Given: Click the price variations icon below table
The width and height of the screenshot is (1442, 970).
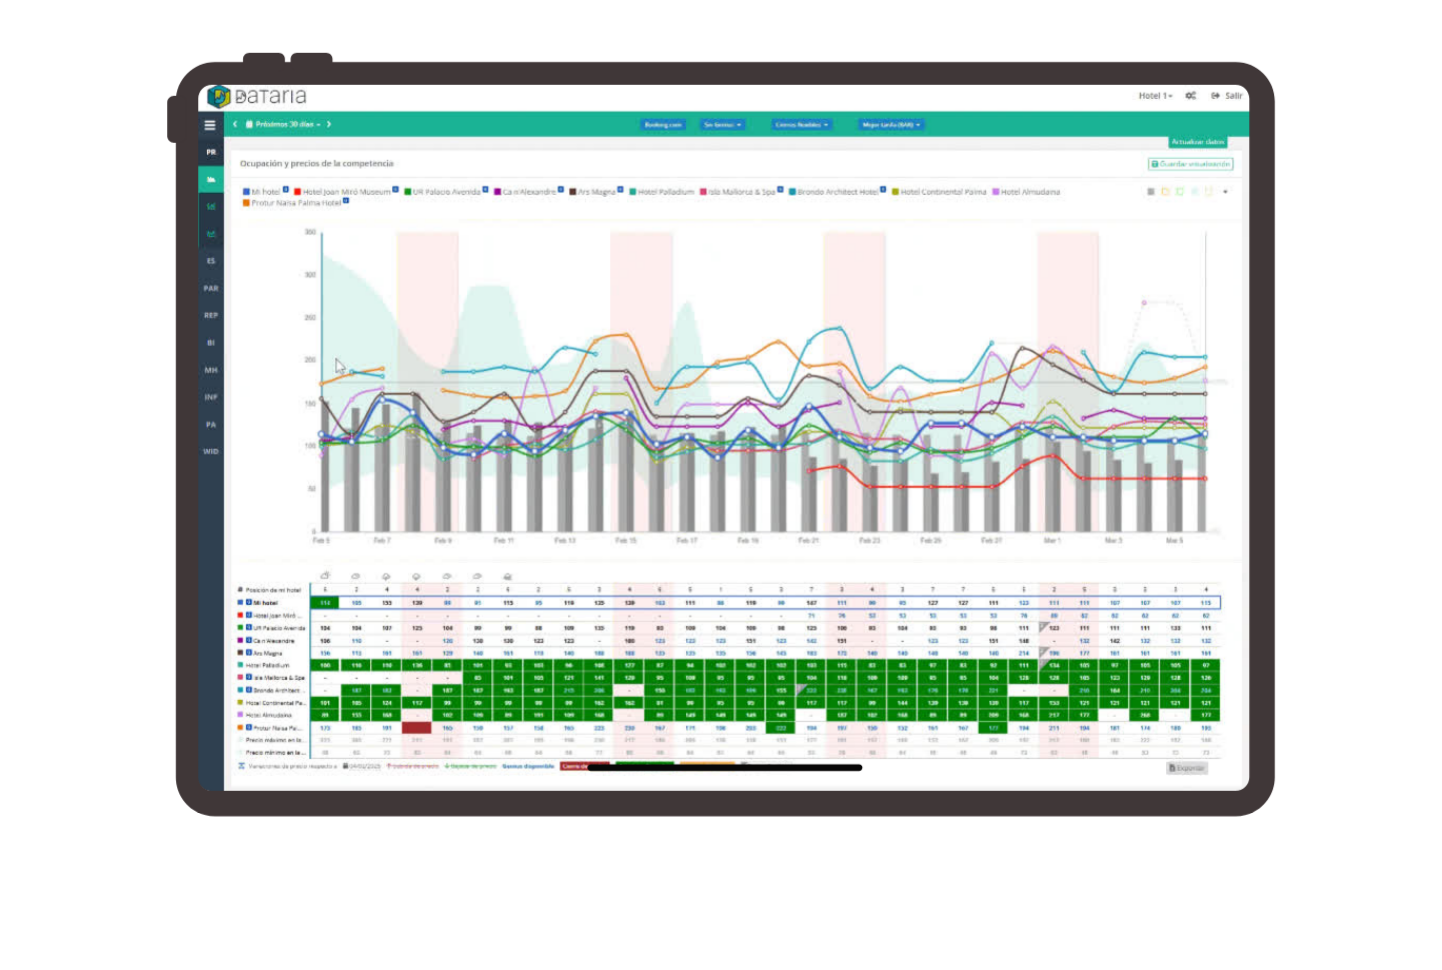Looking at the screenshot, I should pyautogui.click(x=241, y=766).
